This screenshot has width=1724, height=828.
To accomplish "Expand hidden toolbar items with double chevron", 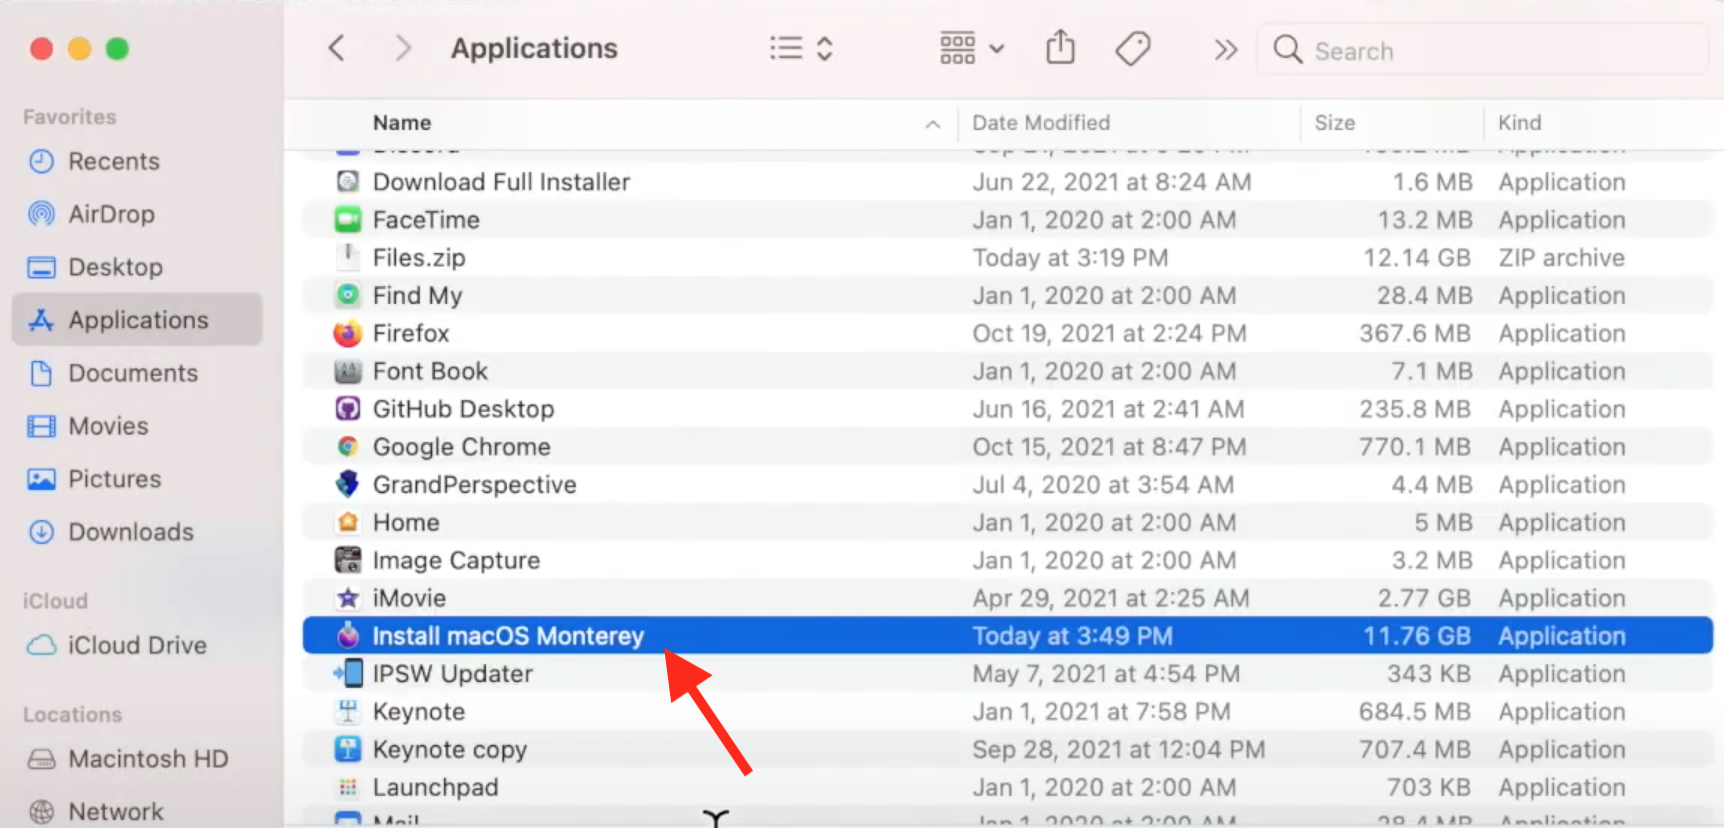I will click(1225, 49).
